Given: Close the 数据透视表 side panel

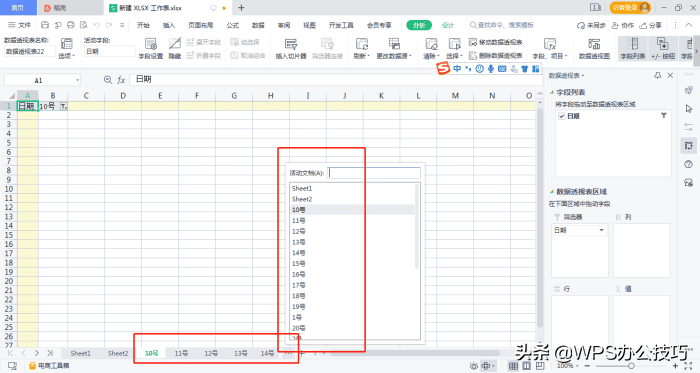Looking at the screenshot, I should tap(670, 75).
